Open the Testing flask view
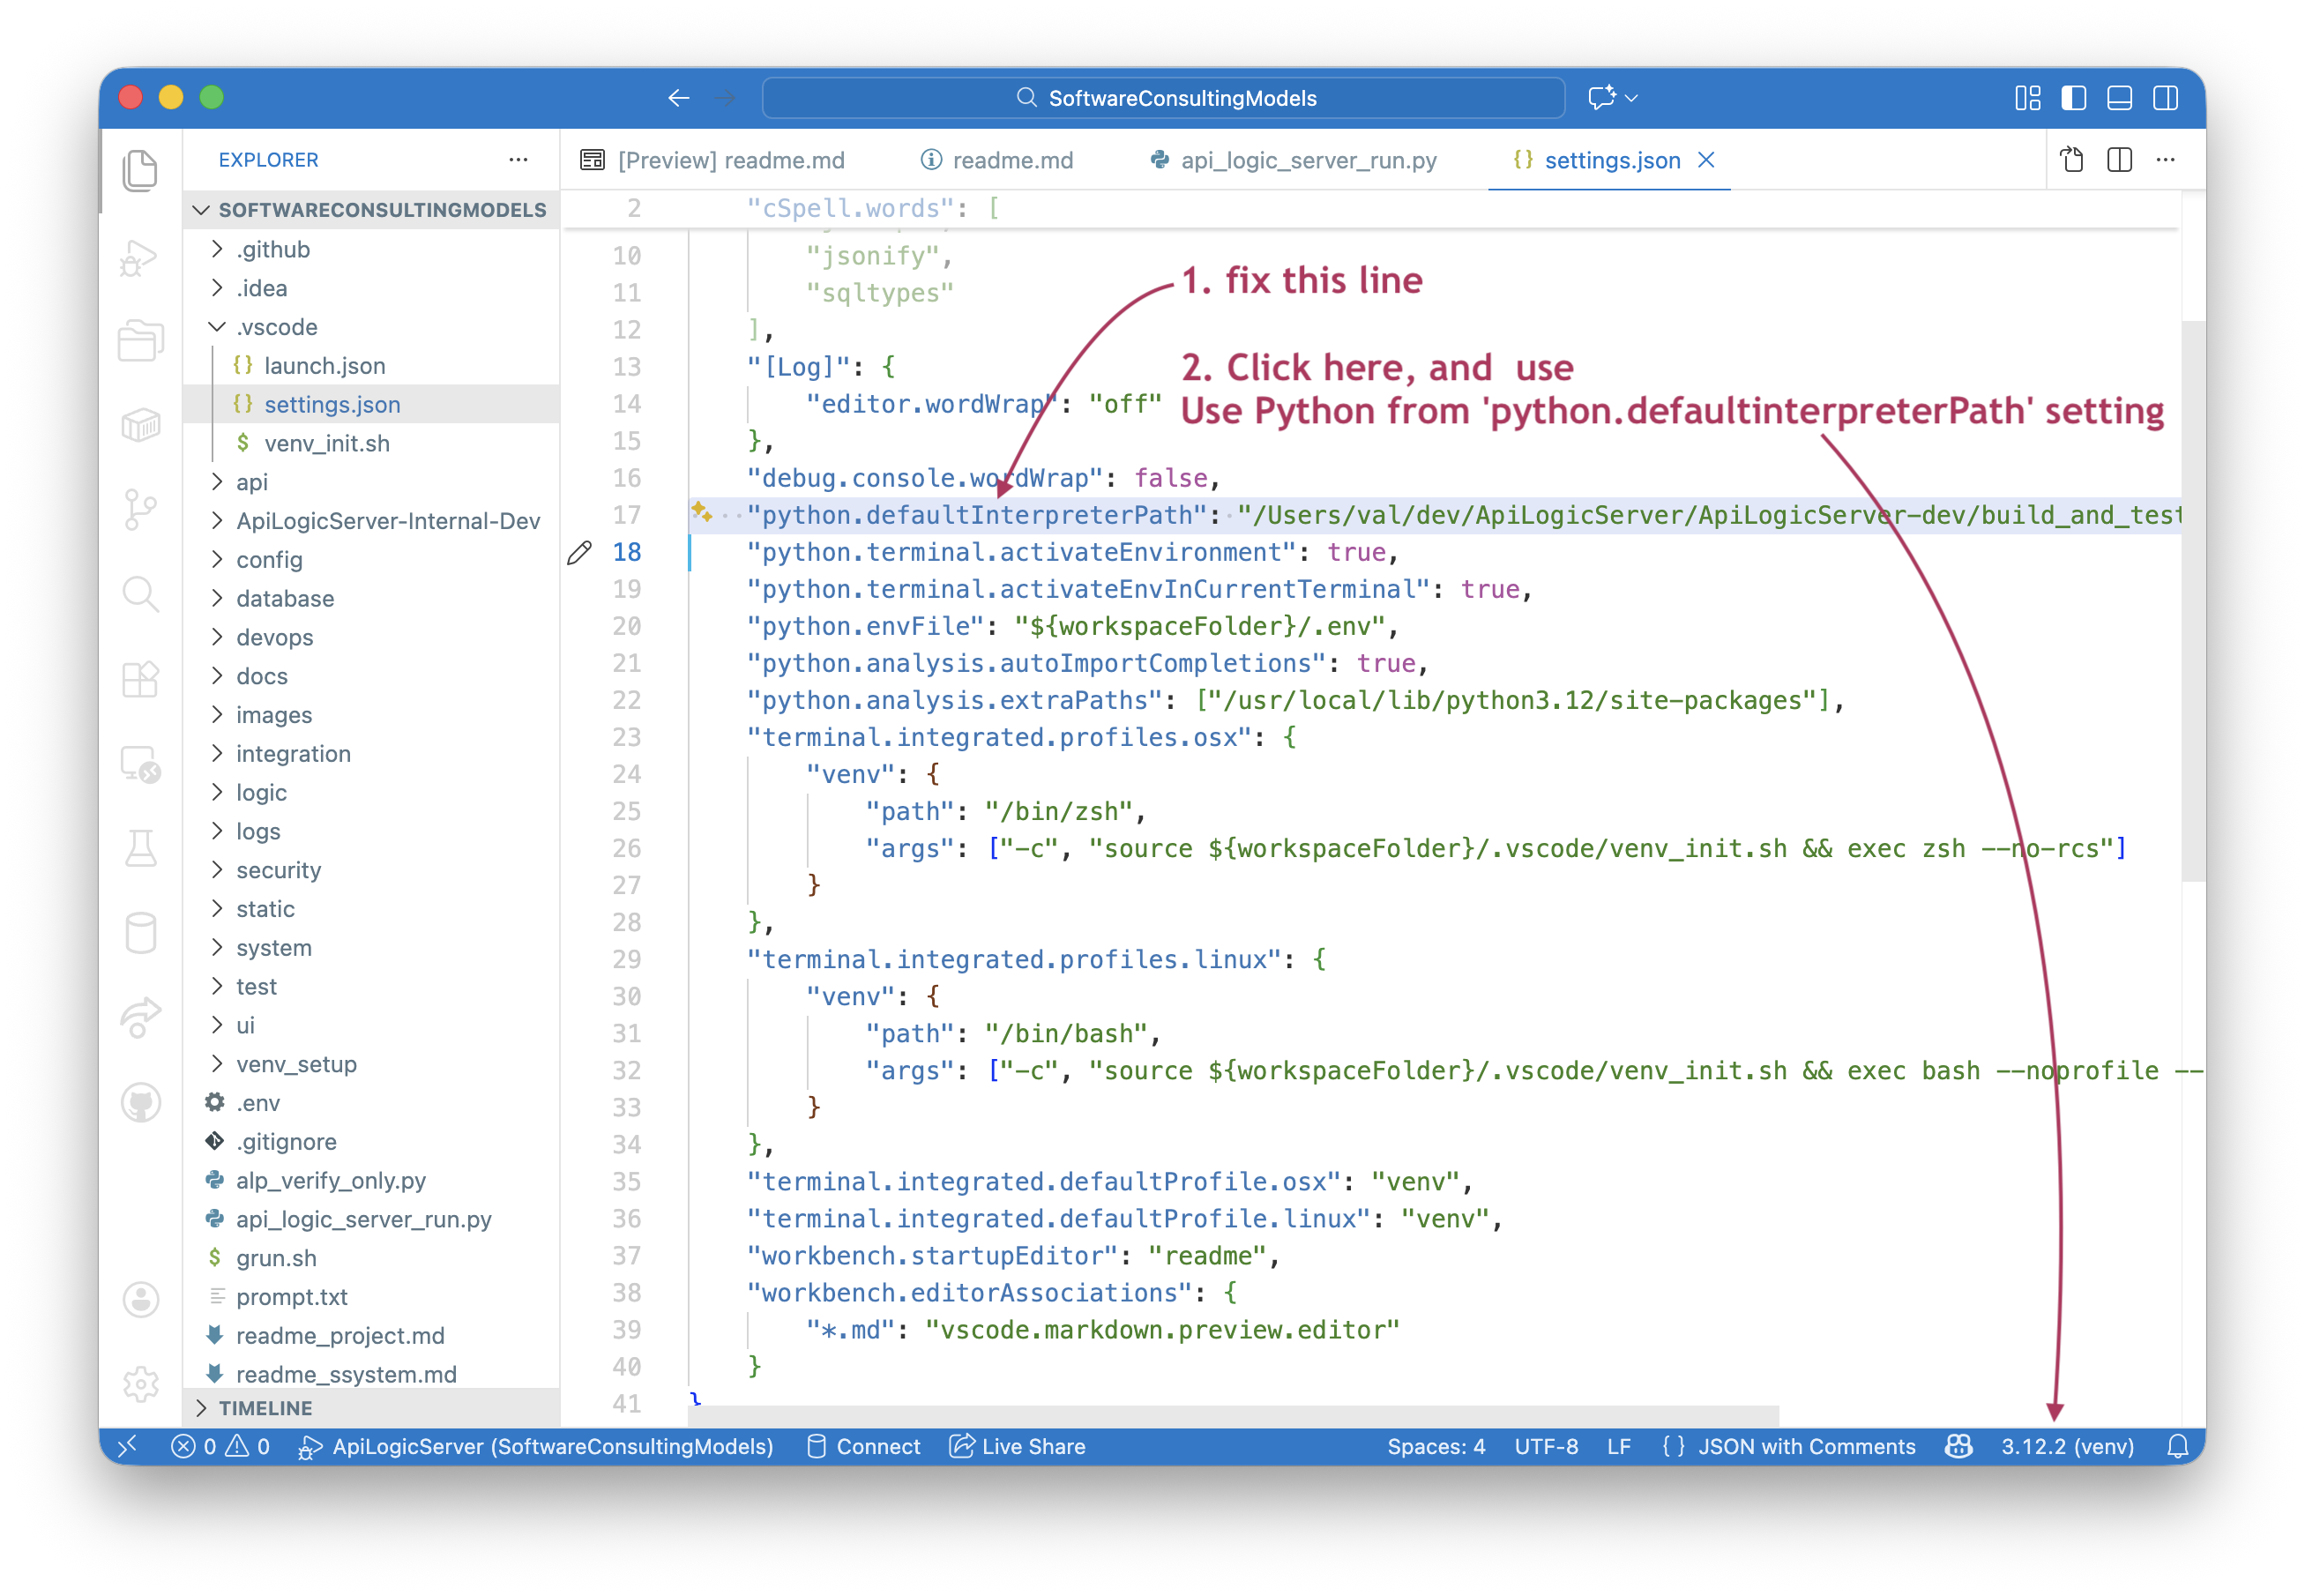This screenshot has height=1596, width=2305. coord(141,848)
